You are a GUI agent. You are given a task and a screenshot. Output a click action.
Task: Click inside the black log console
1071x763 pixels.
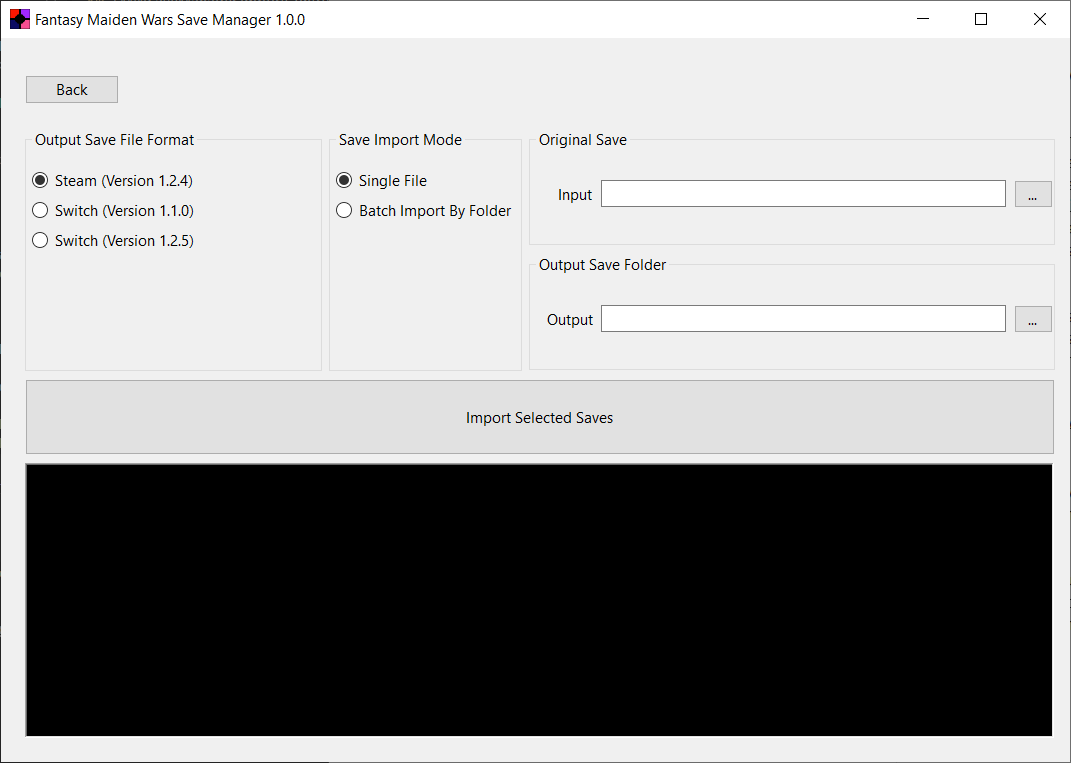point(539,600)
